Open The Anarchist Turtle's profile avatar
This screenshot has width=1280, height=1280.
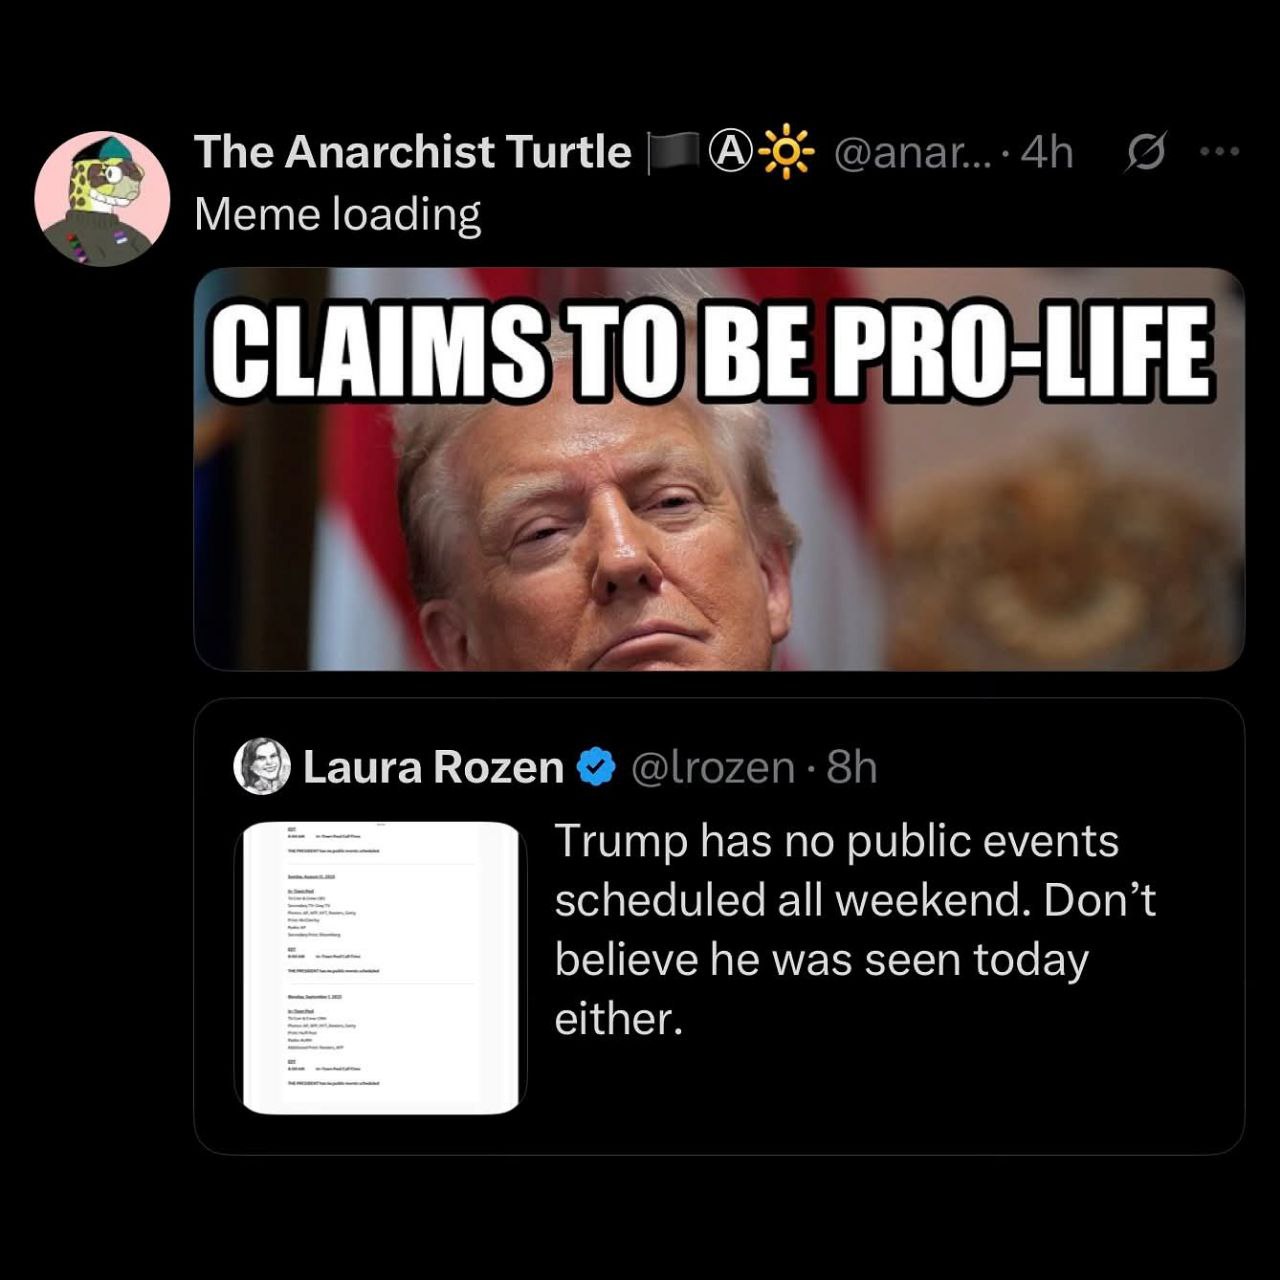point(102,198)
